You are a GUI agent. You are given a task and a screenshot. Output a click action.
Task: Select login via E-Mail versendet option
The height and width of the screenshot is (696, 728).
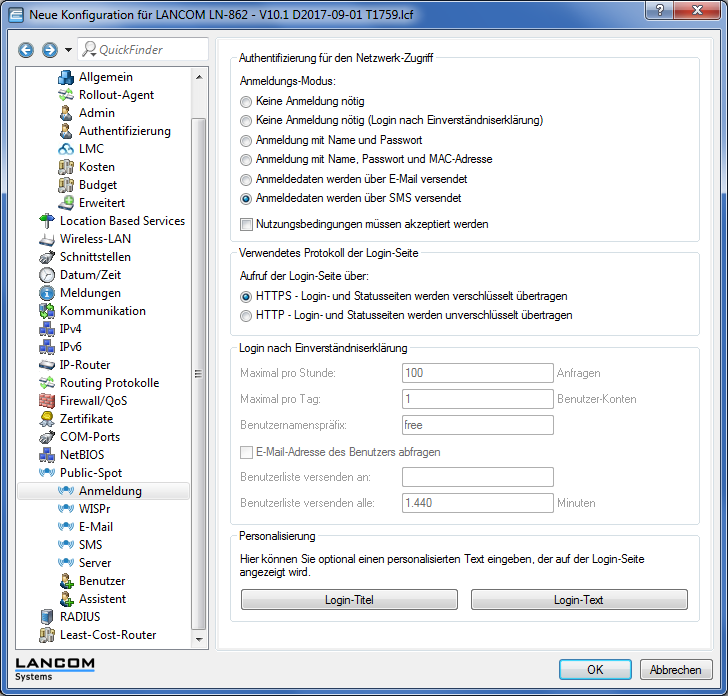point(247,179)
